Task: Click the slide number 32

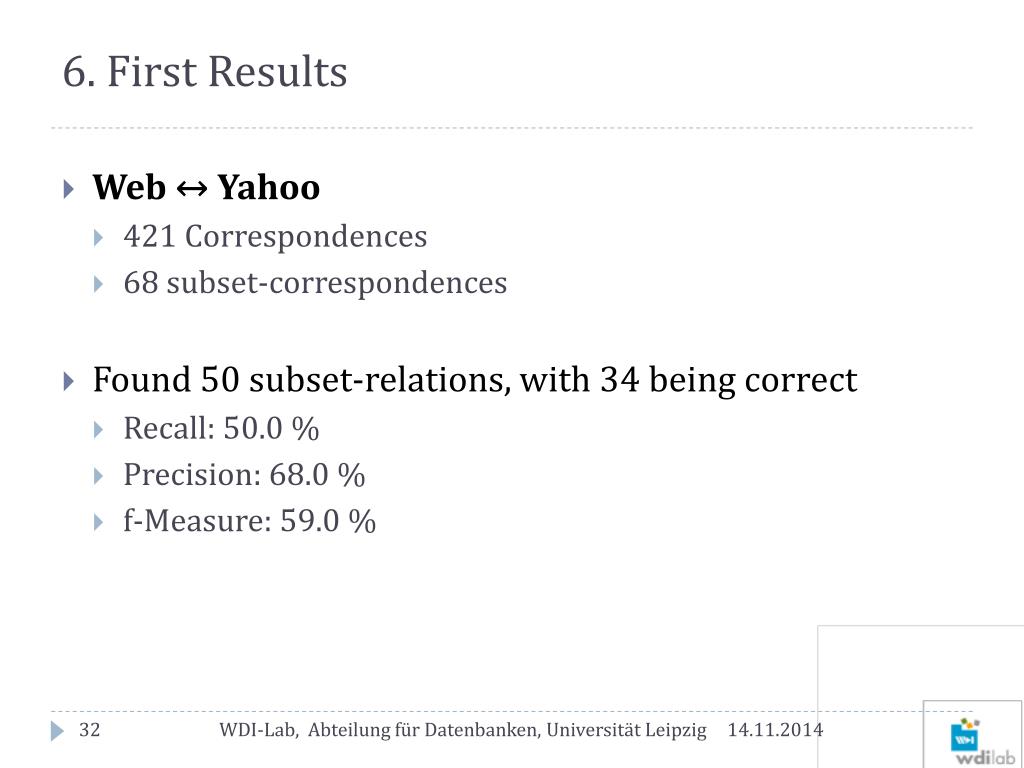Action: [x=89, y=729]
